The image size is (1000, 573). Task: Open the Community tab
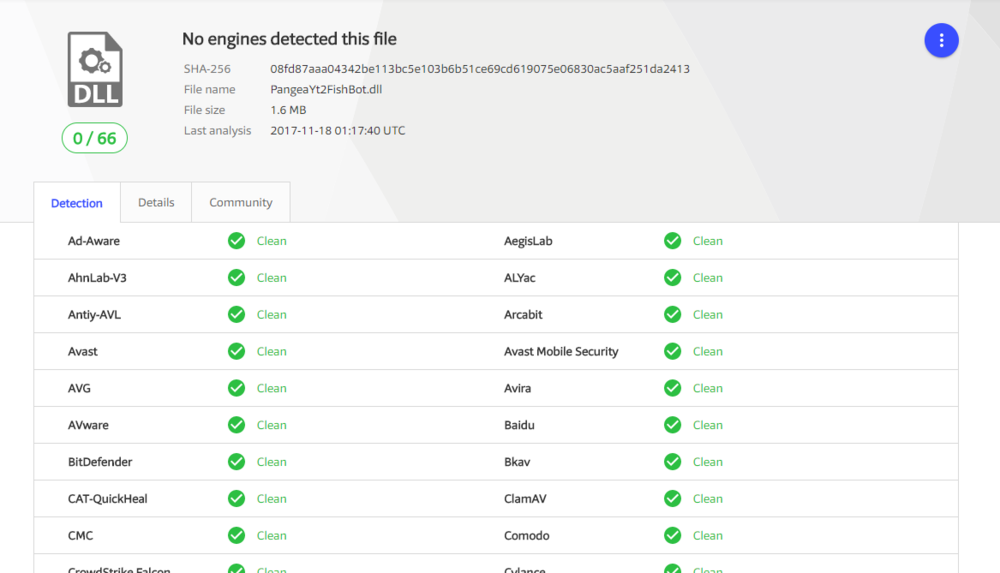click(240, 202)
